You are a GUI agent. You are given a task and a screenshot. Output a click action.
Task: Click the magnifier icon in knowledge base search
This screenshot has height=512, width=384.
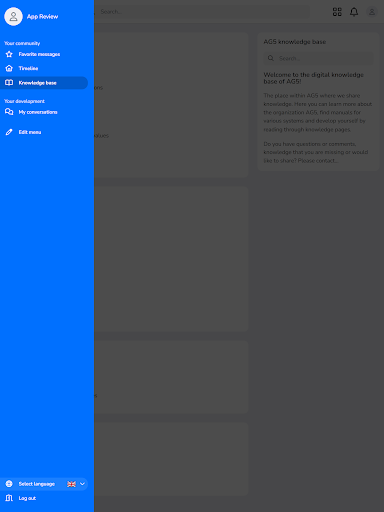271,58
